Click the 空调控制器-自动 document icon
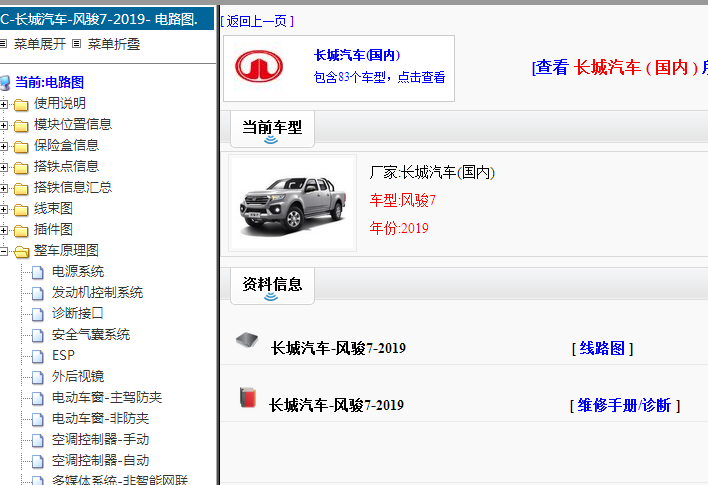708x485 pixels. 38,462
